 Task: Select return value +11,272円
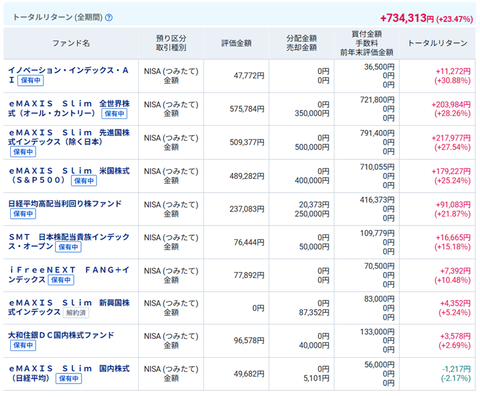(x=453, y=71)
